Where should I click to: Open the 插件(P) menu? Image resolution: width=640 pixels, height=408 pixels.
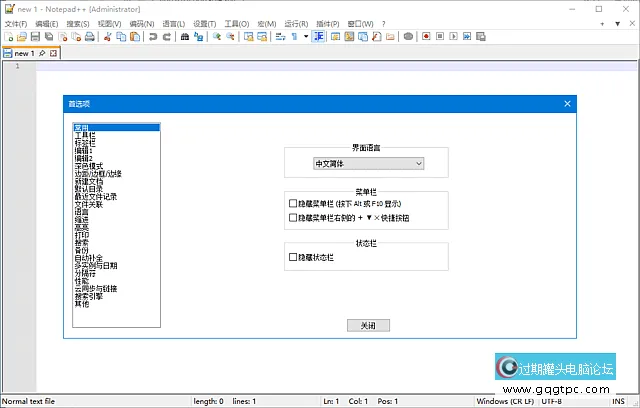click(x=327, y=23)
